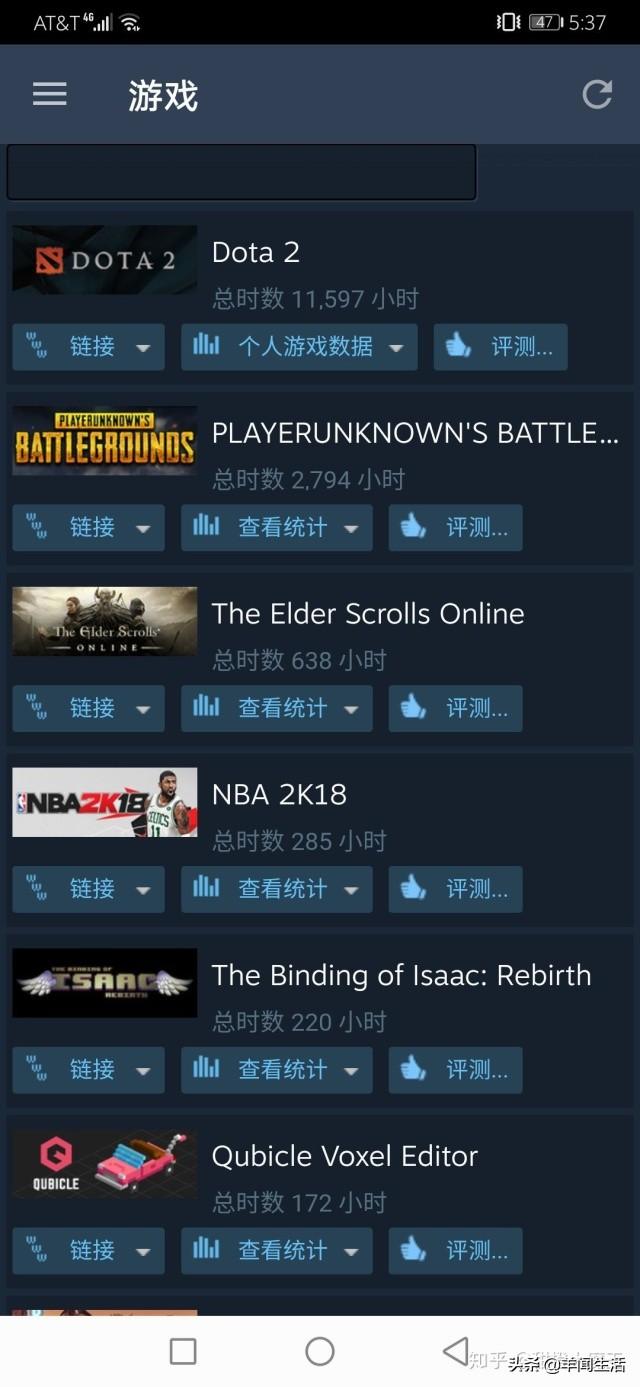640x1387 pixels.
Task: Expand the 链接 dropdown for Dota 2
Action: [143, 348]
